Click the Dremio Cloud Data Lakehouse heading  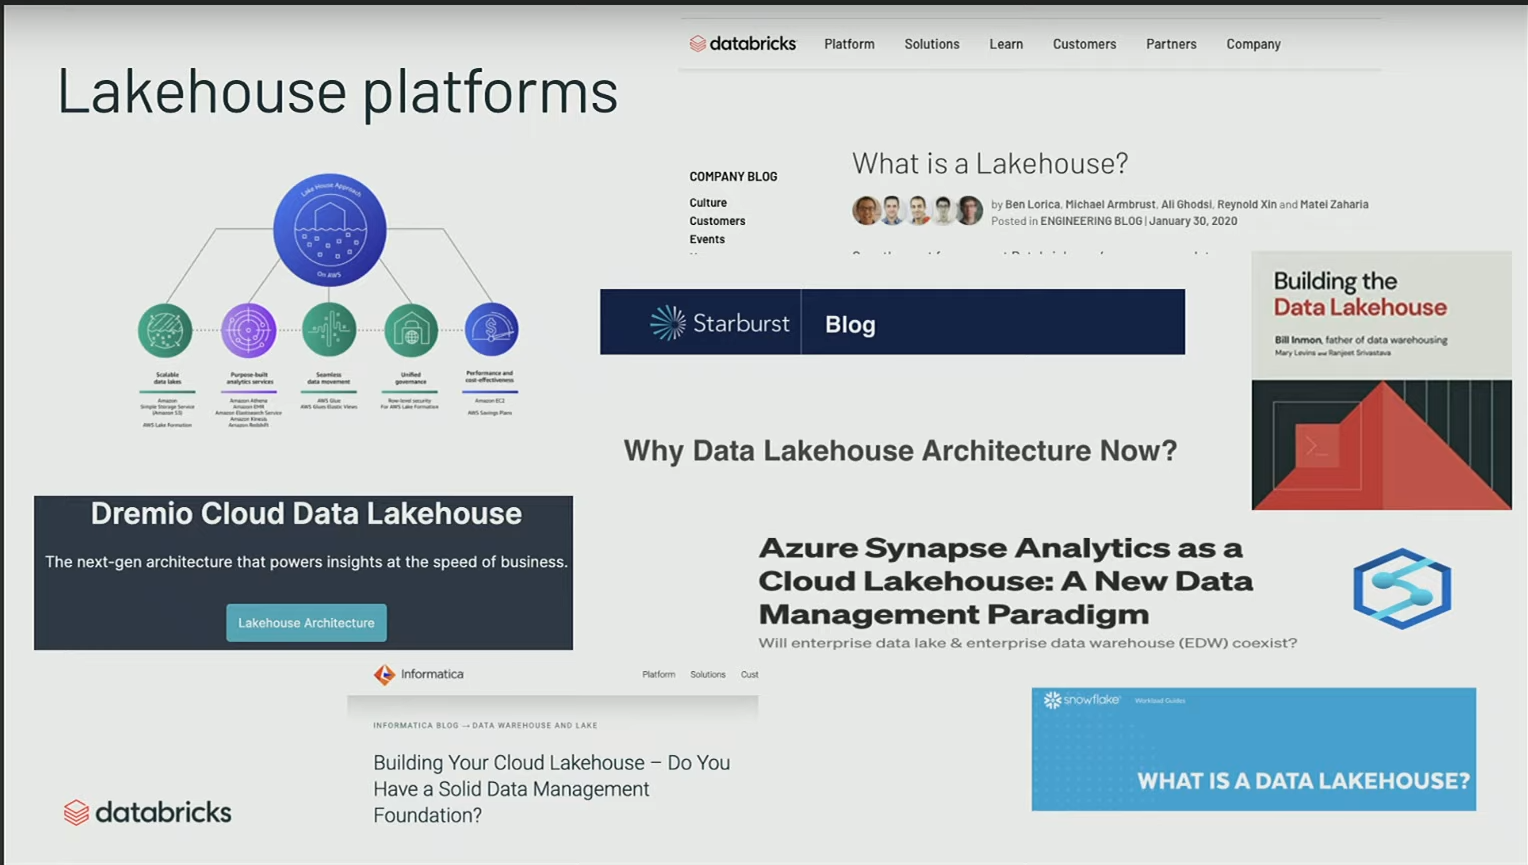coord(306,514)
